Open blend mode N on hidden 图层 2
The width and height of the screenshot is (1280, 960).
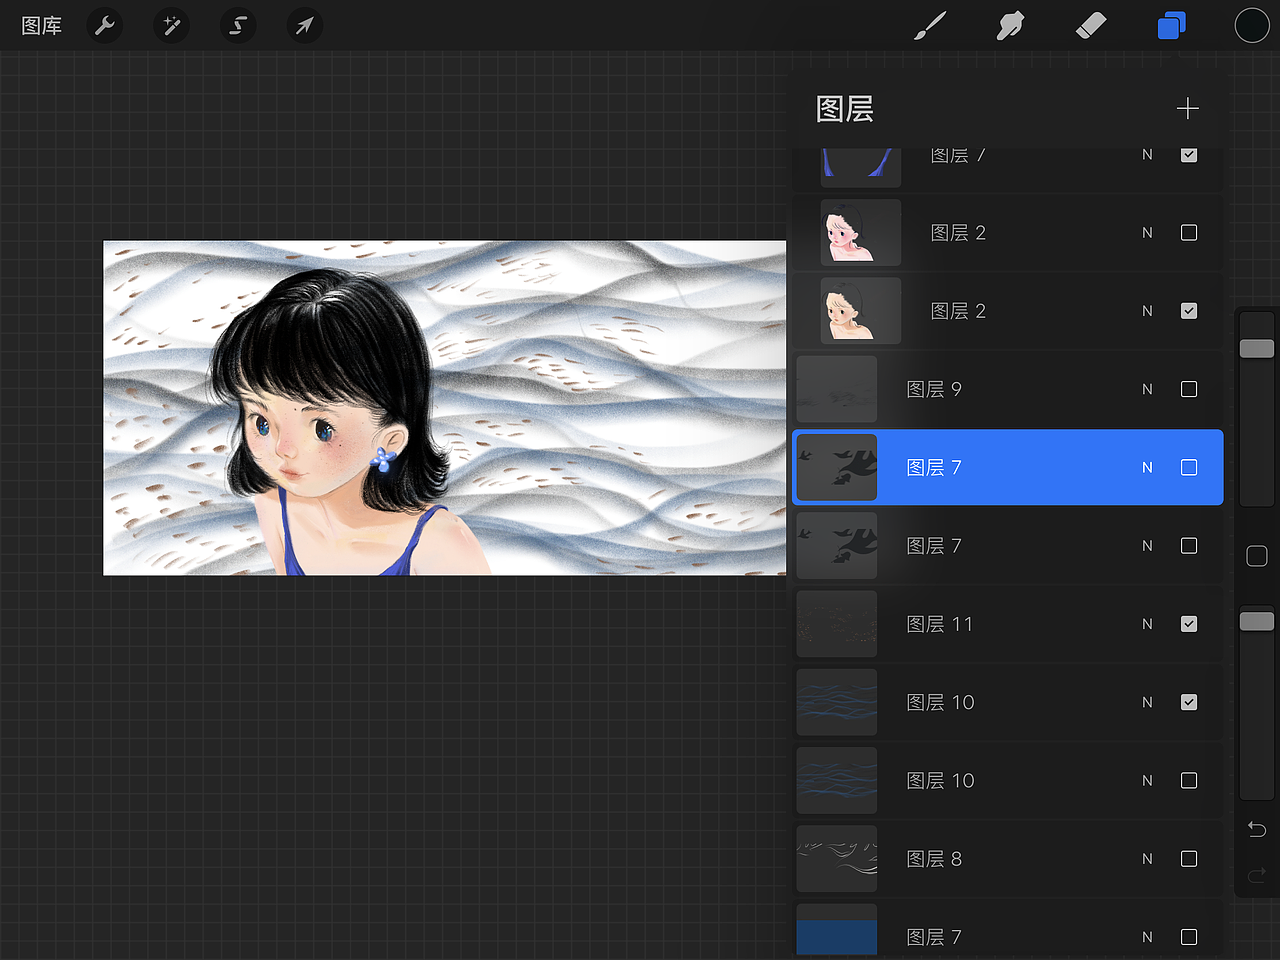(x=1147, y=233)
